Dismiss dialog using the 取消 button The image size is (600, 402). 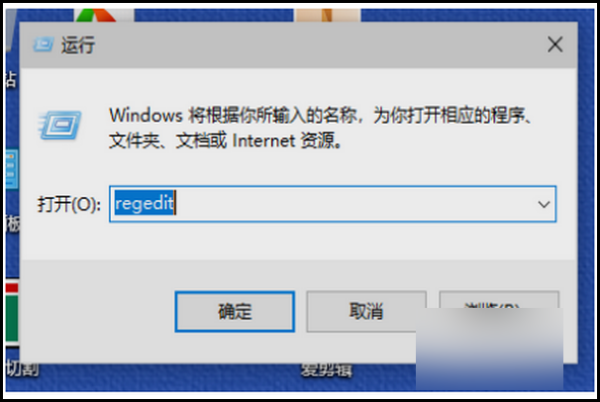pyautogui.click(x=366, y=311)
